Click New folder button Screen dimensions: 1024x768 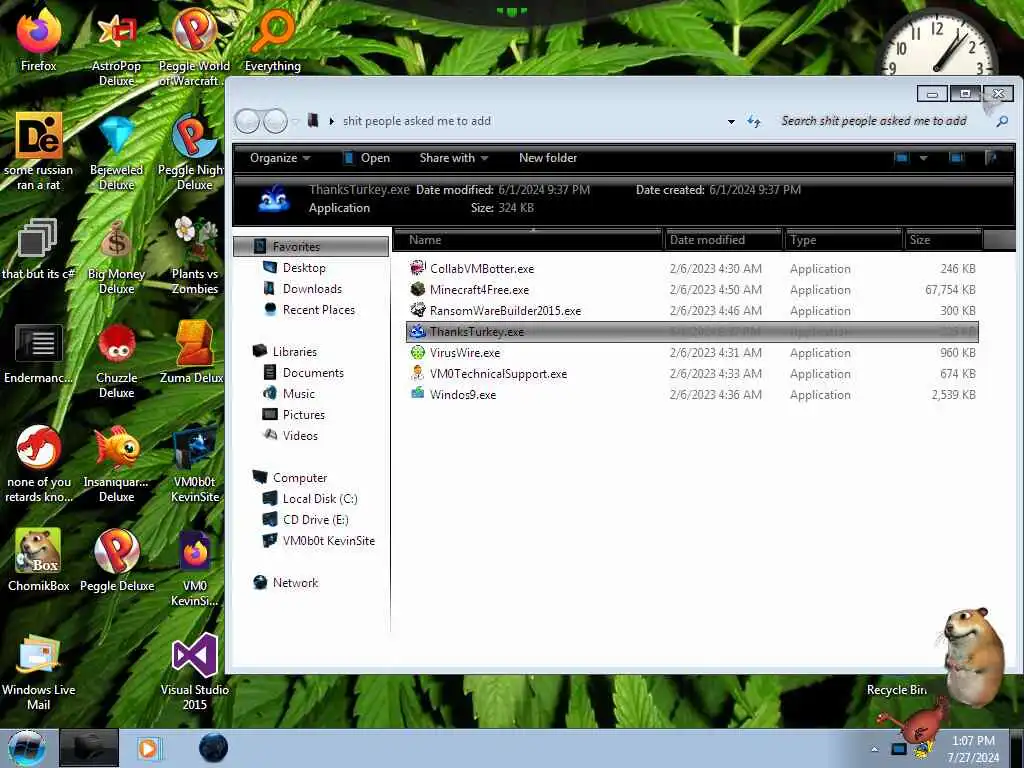click(x=548, y=158)
